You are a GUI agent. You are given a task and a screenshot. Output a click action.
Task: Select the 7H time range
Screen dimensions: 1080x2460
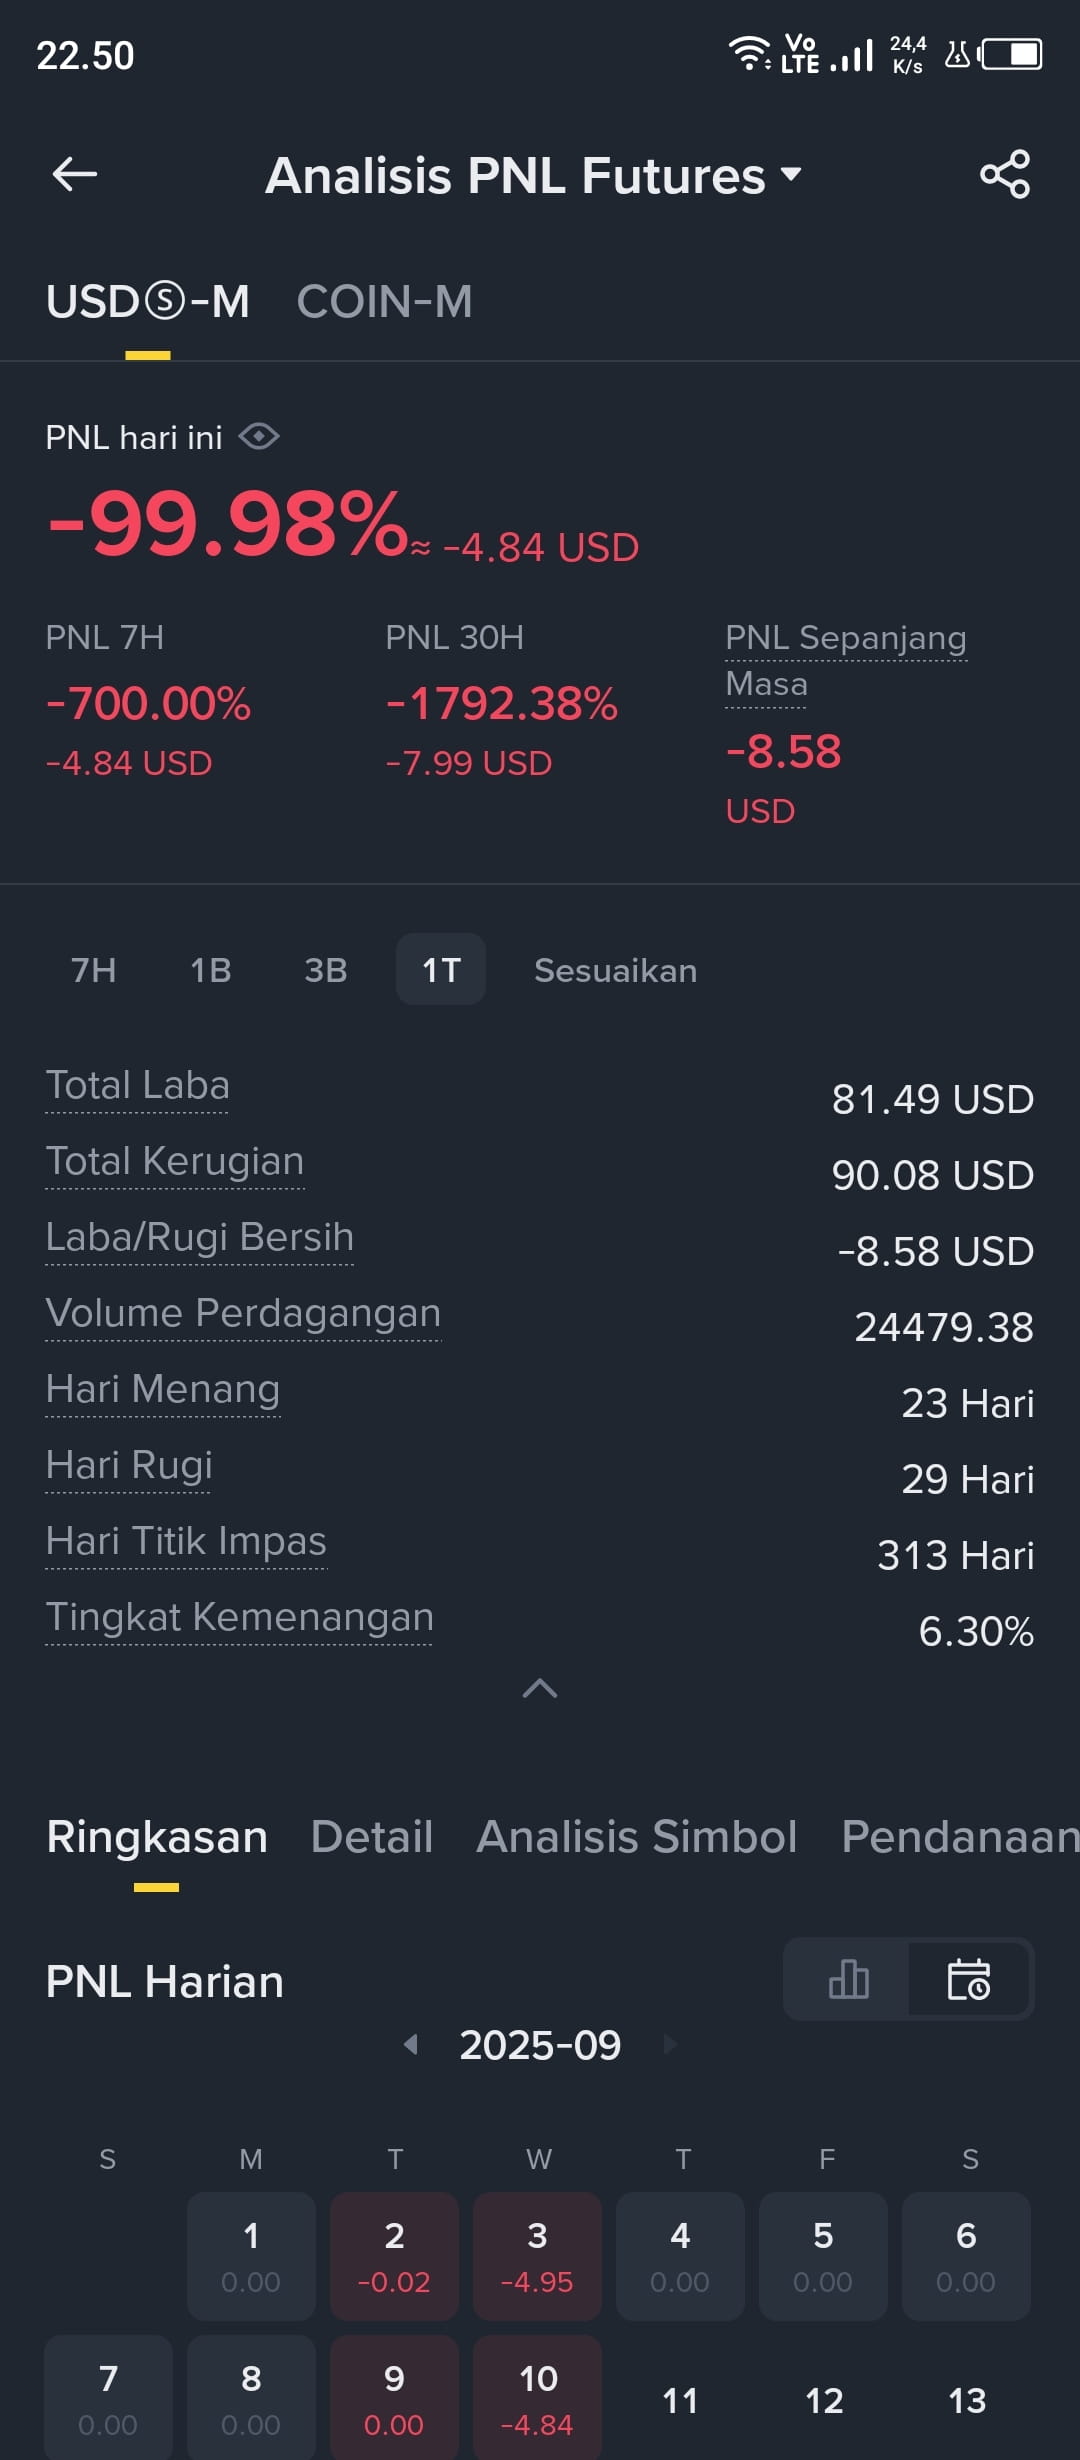(x=93, y=970)
